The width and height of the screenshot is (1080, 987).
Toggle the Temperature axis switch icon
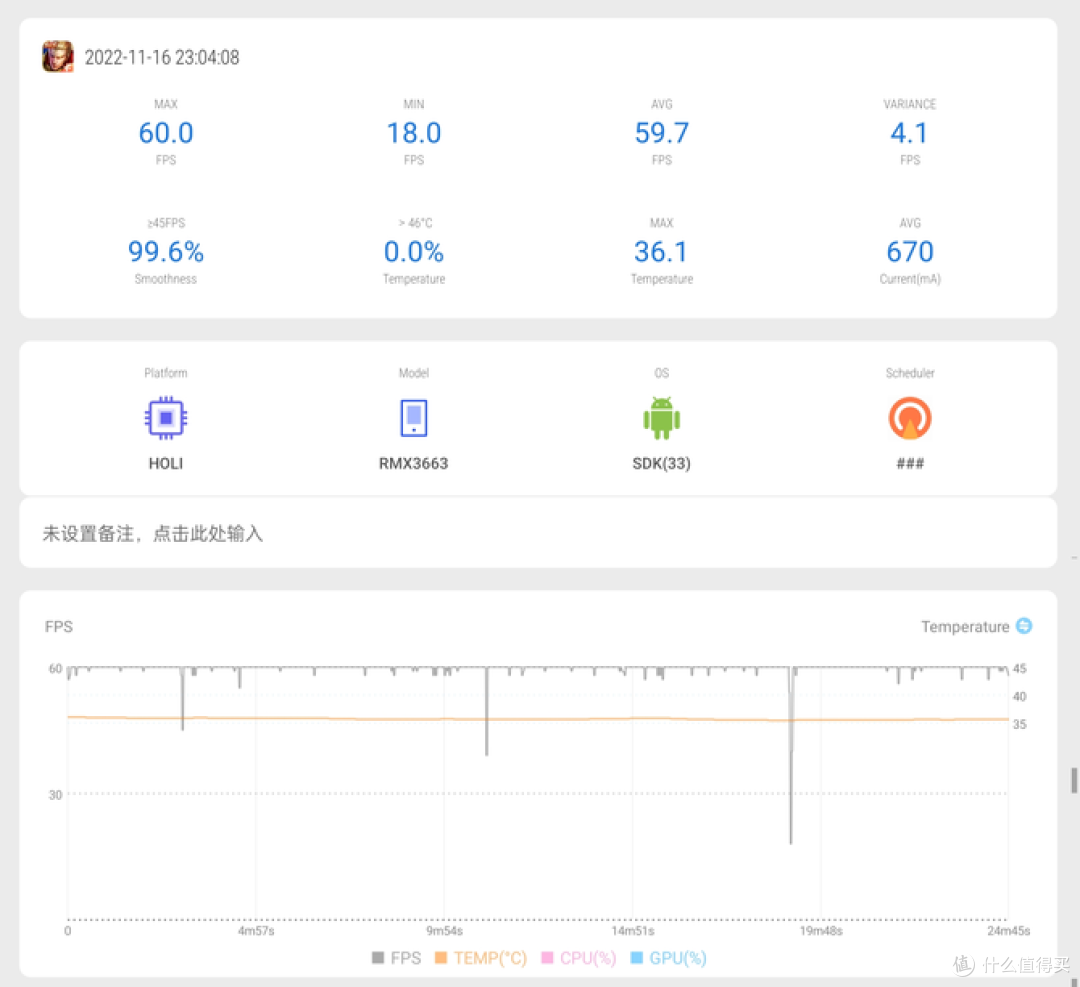click(1024, 625)
